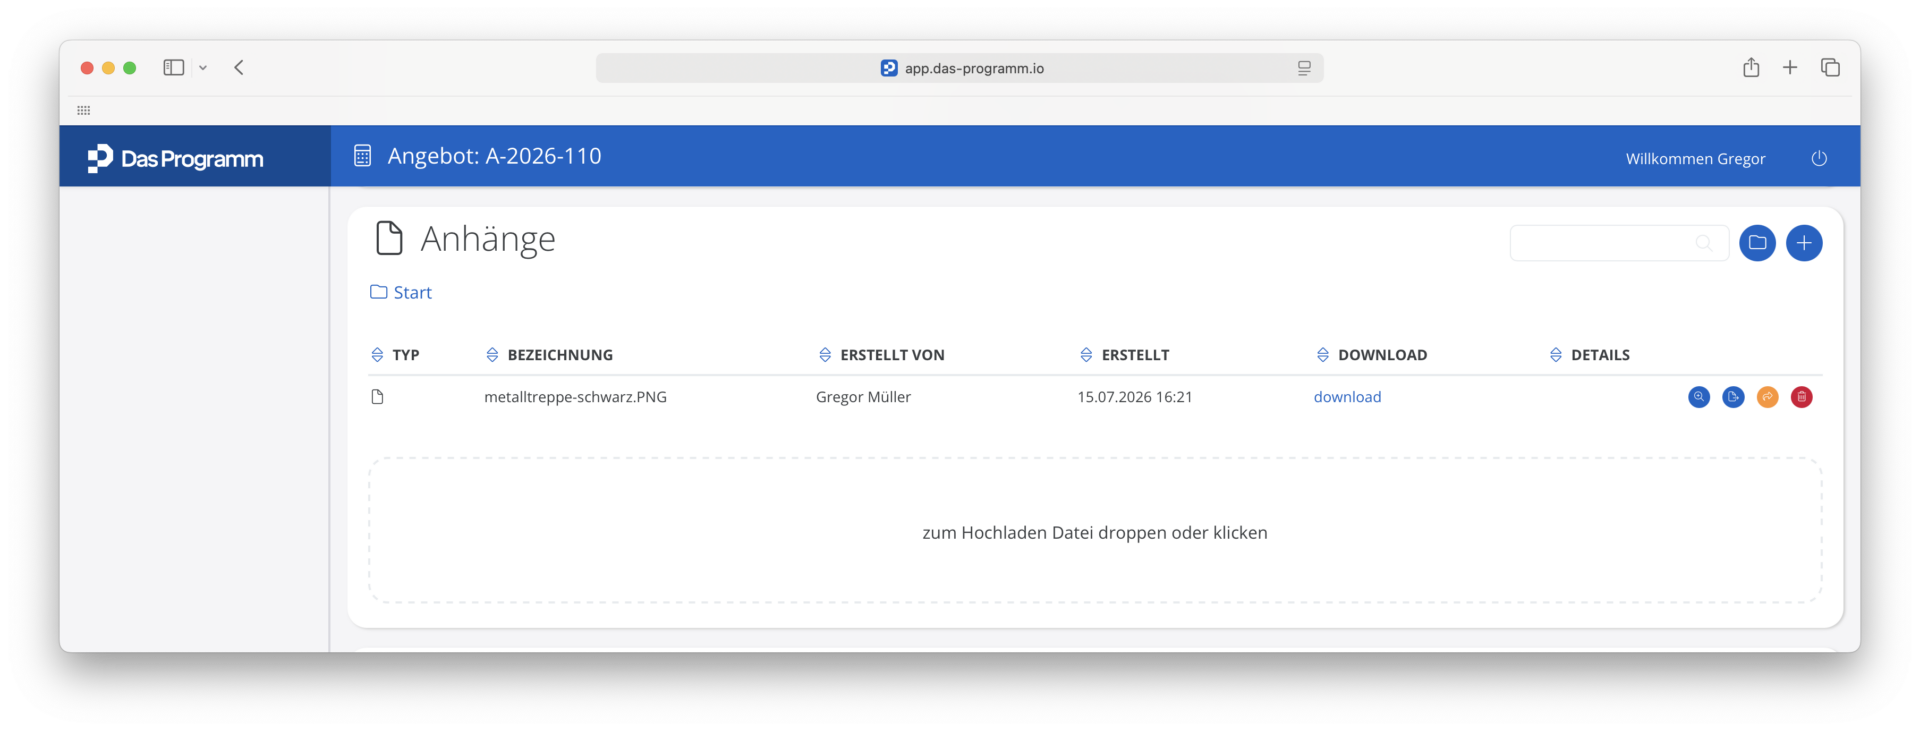Click the orange share arrow icon
This screenshot has width=1920, height=731.
1768,397
